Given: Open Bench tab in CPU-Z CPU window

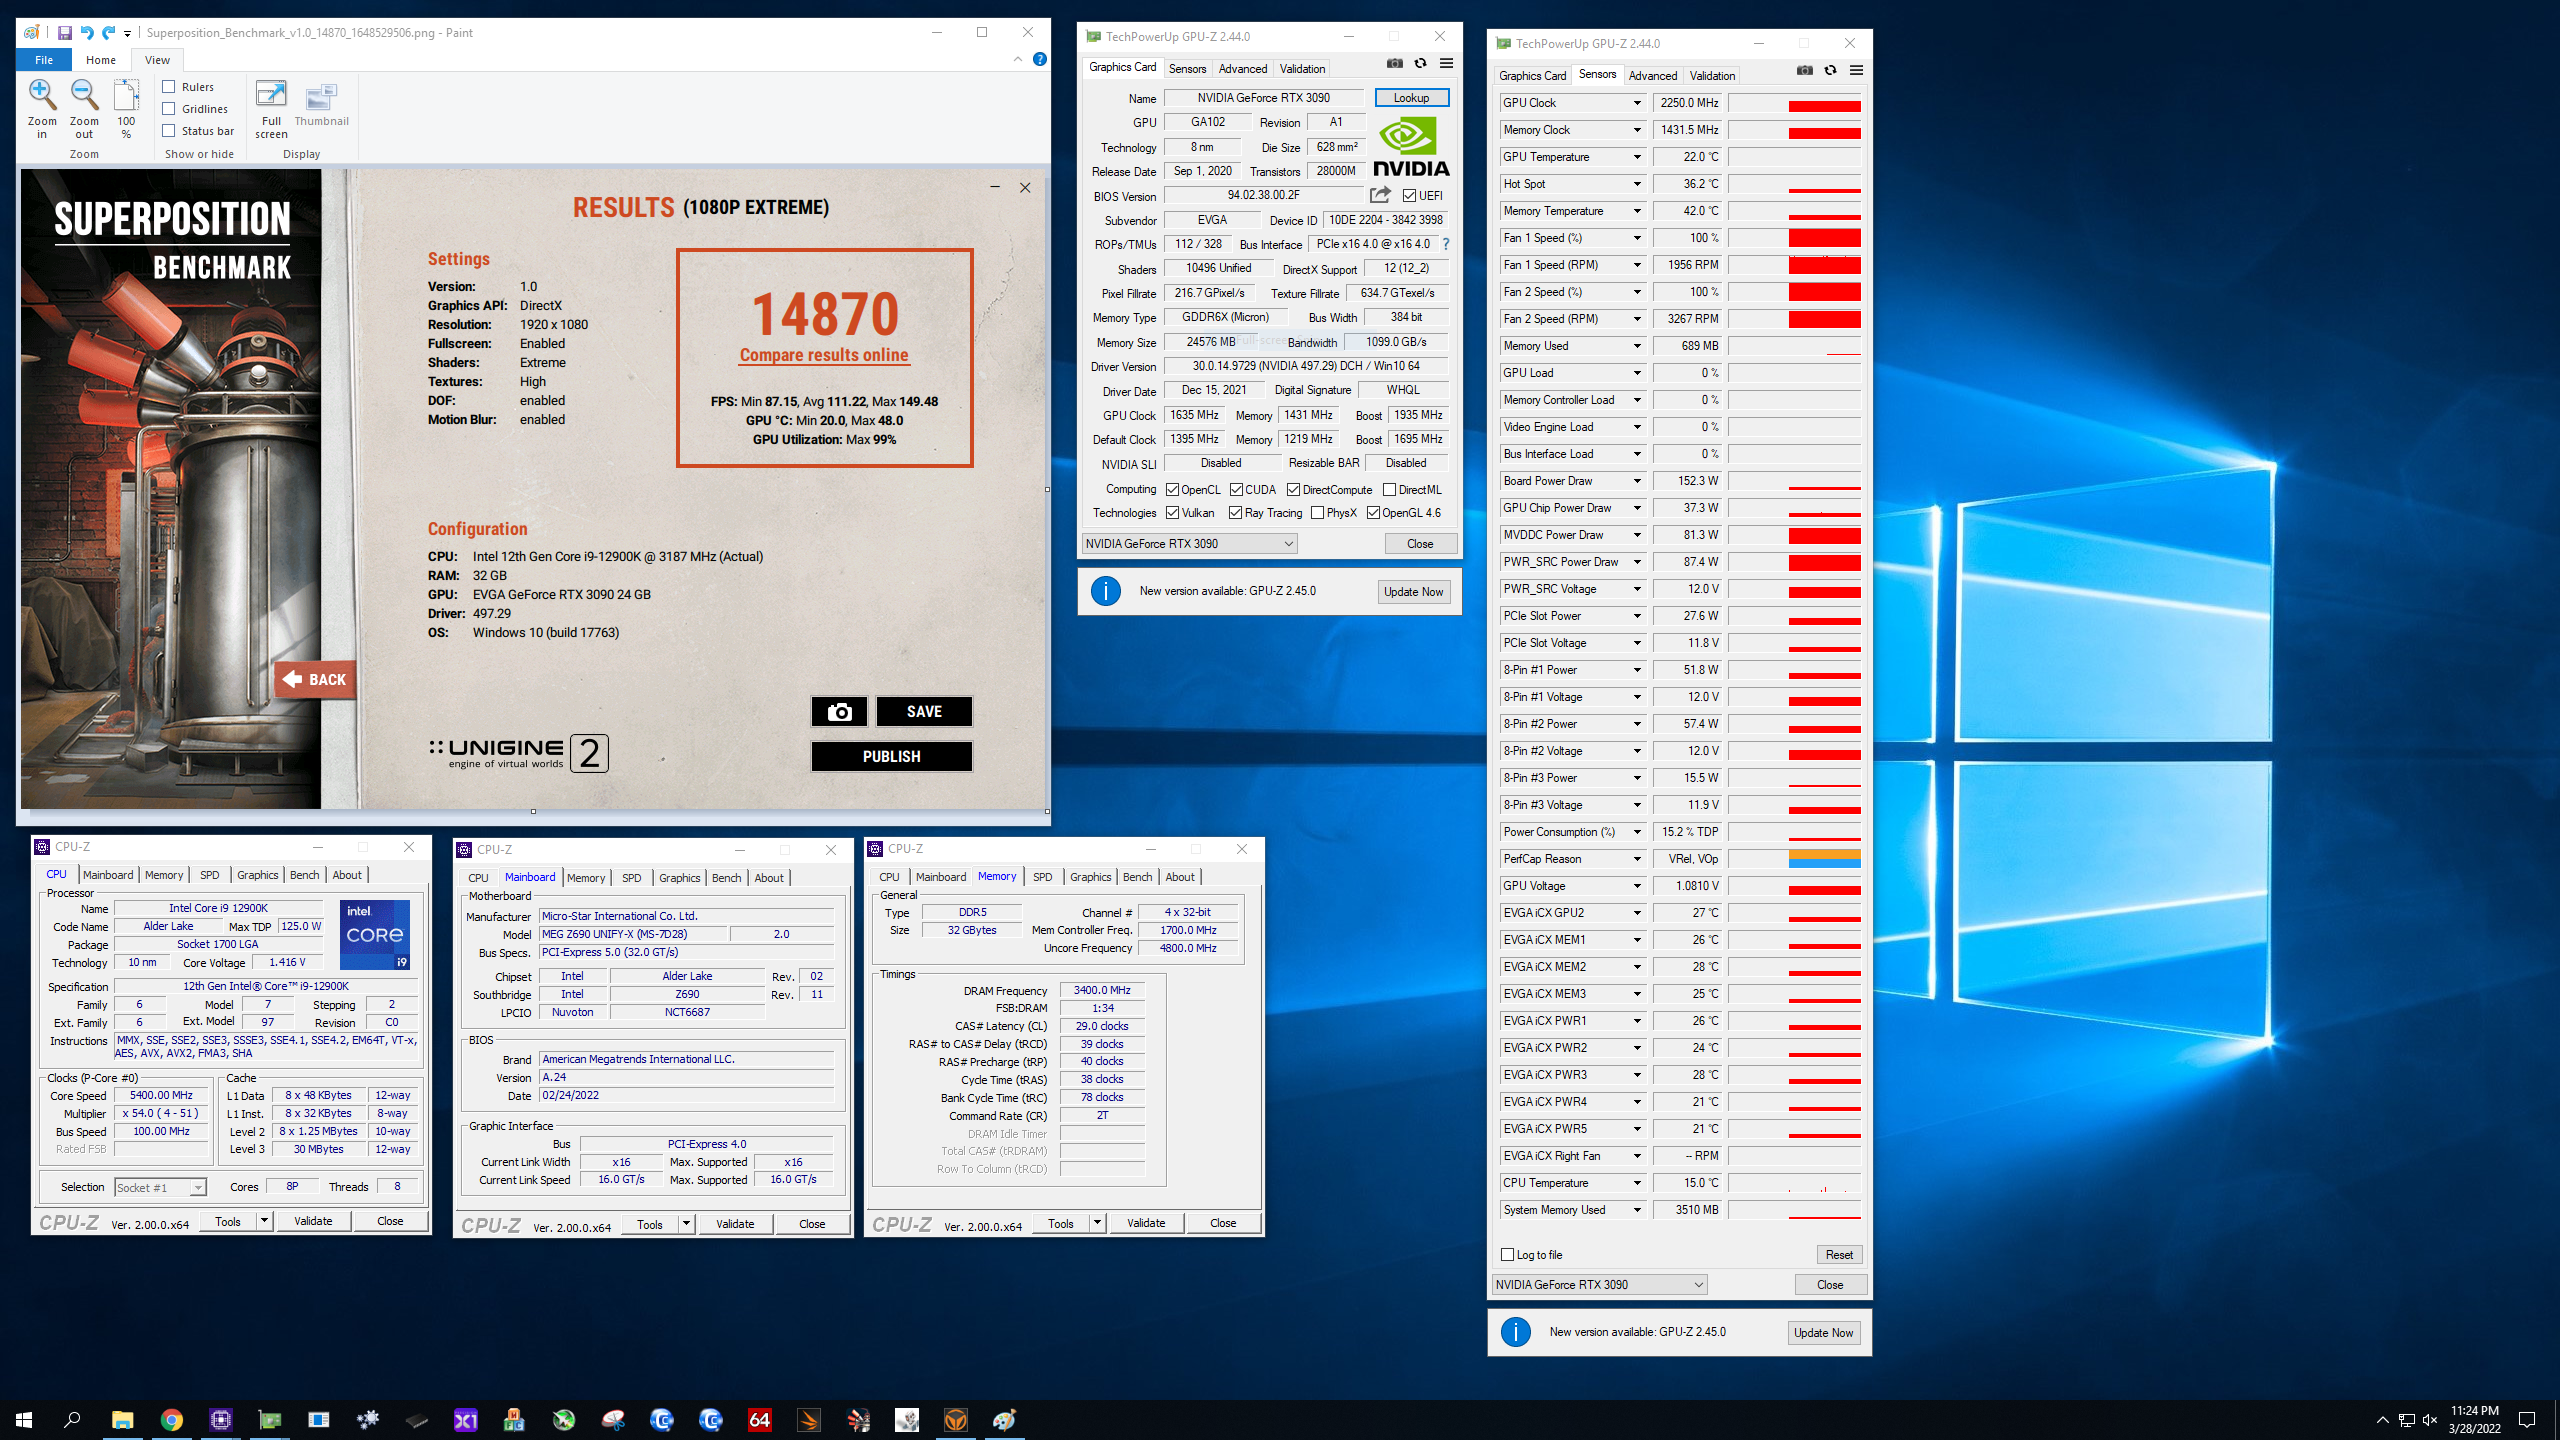Looking at the screenshot, I should [304, 875].
